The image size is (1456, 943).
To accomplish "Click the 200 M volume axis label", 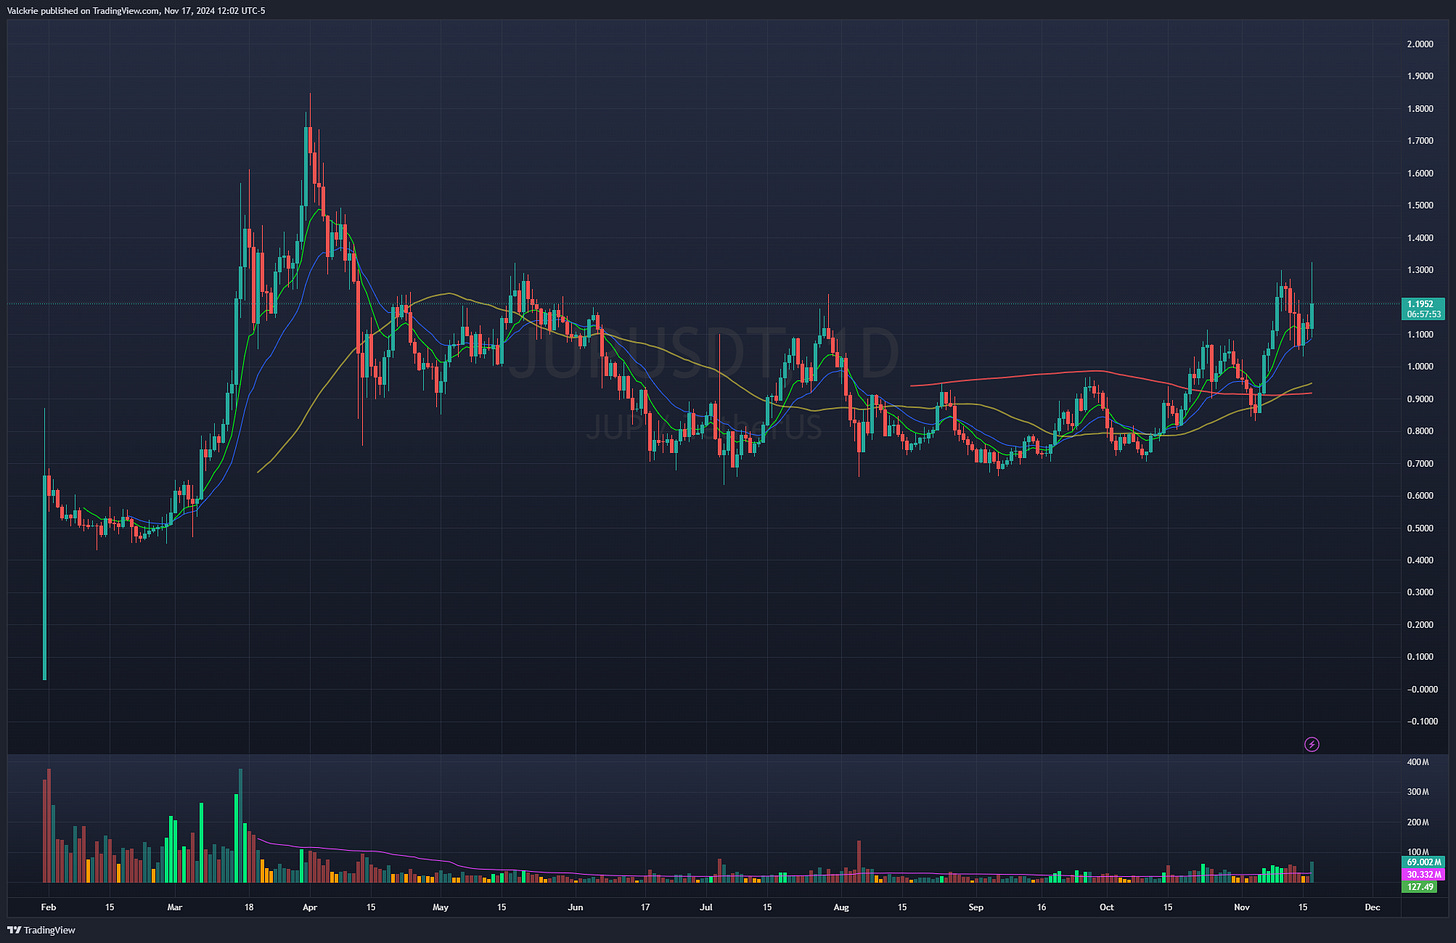I will [1419, 823].
